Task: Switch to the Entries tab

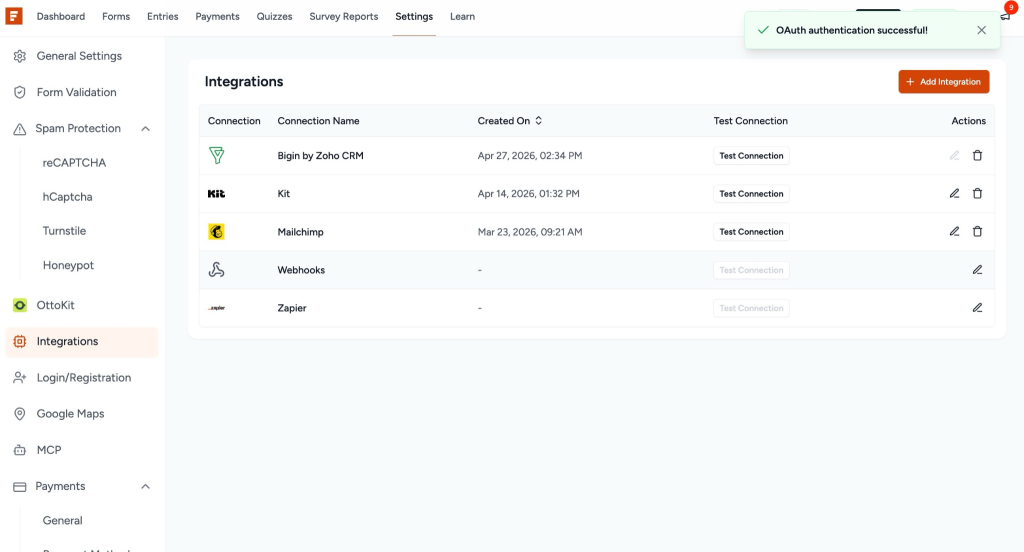Action: point(163,16)
